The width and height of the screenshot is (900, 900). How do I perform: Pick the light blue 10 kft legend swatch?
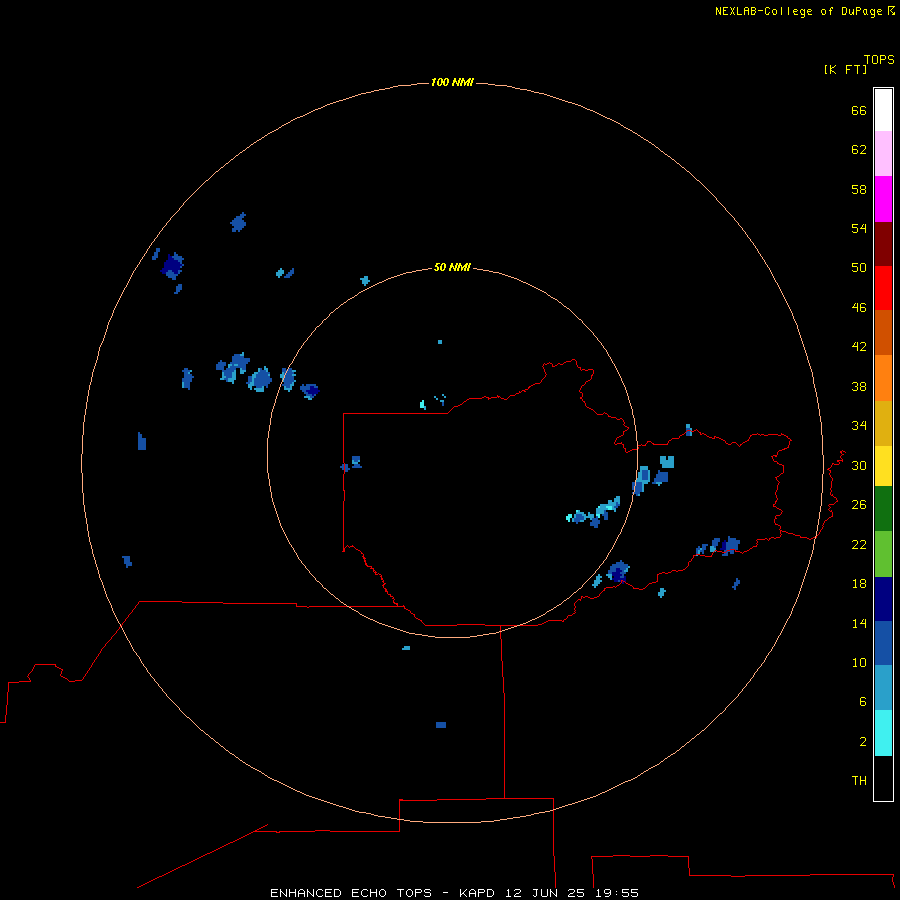pyautogui.click(x=883, y=688)
